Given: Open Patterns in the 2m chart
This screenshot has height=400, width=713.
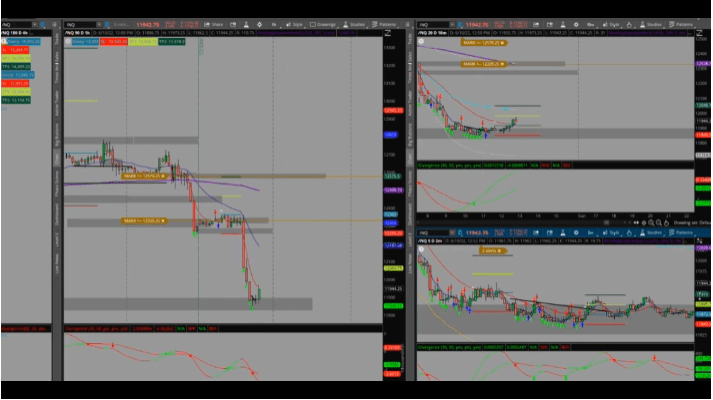Looking at the screenshot, I should [681, 233].
